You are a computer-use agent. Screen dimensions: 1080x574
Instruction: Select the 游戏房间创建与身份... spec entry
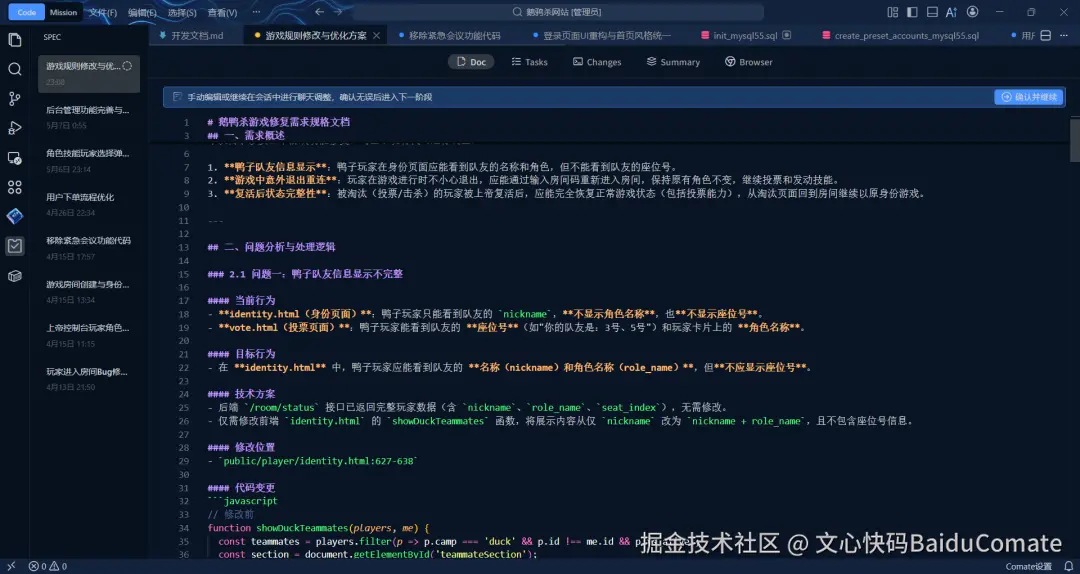89,291
